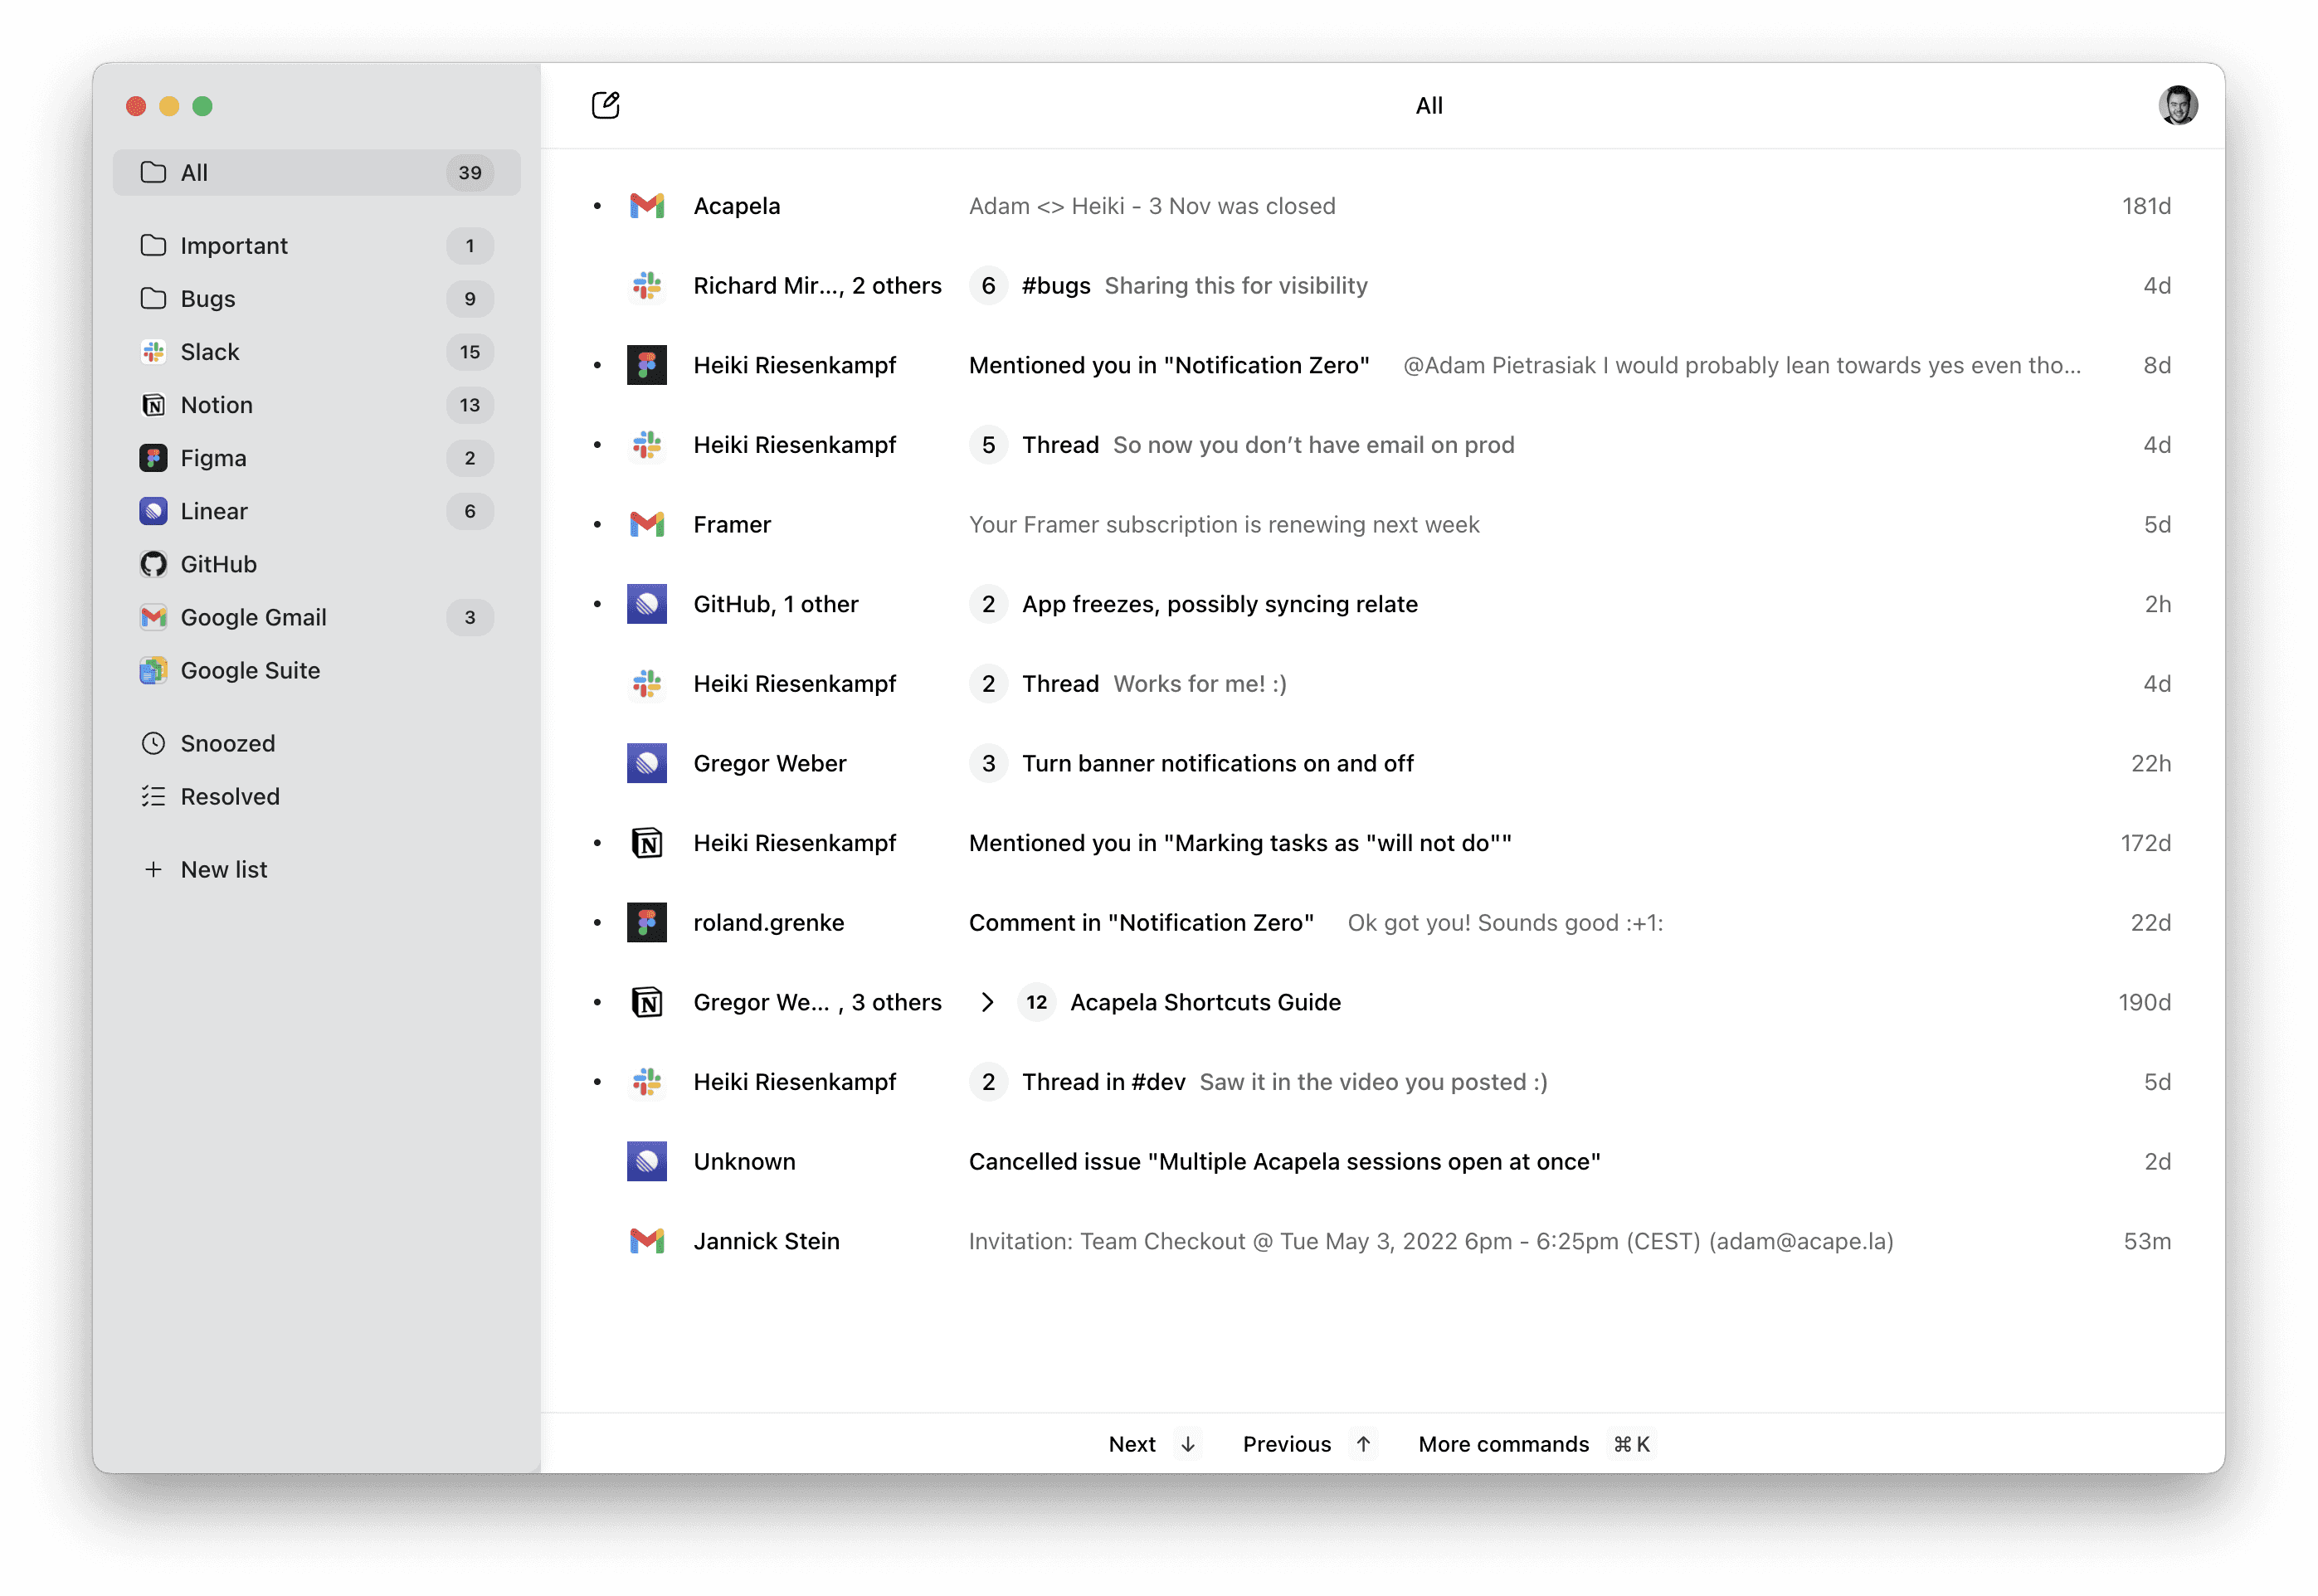Screen dimensions: 2318x1596
Task: Open Google Suite list in sidebar
Action: coord(250,670)
